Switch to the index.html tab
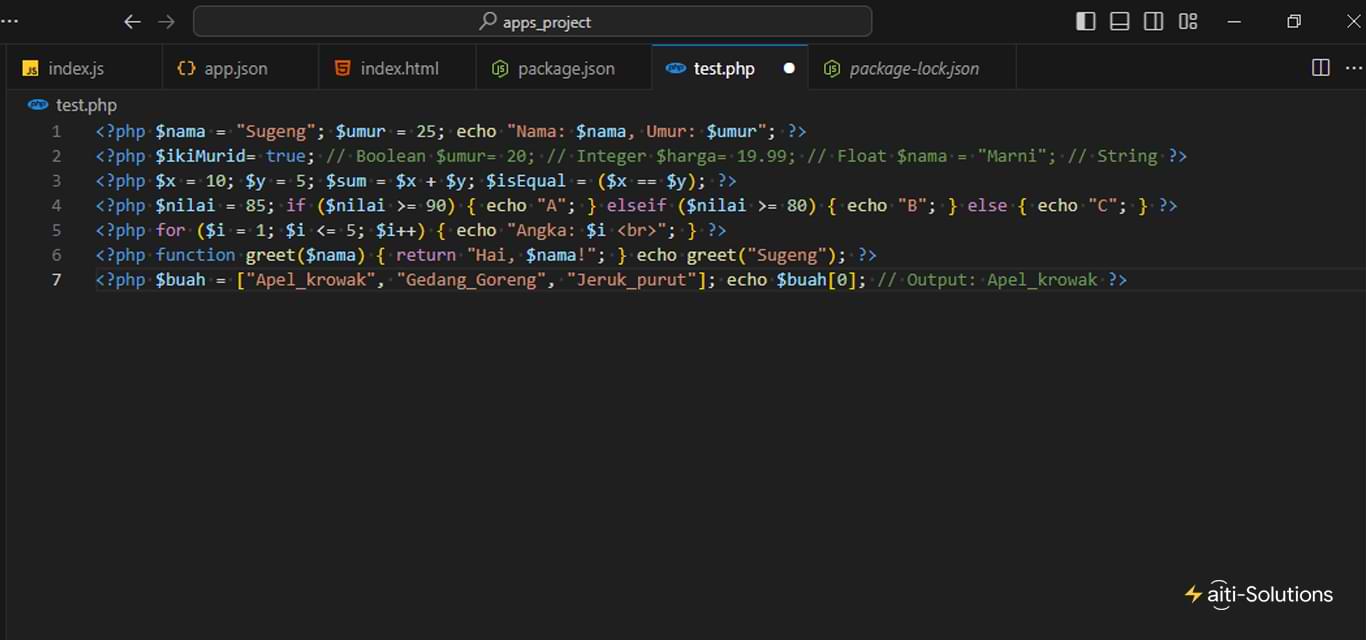This screenshot has height=640, width=1366. (397, 68)
